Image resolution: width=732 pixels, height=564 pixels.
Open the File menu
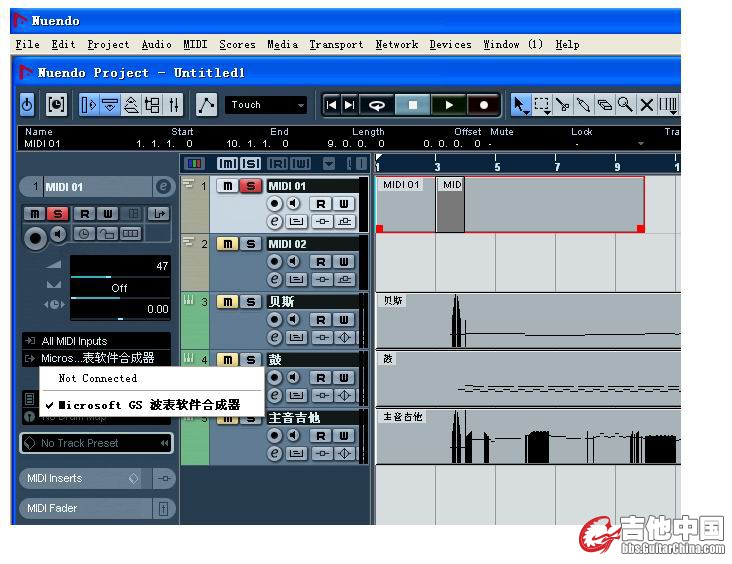coord(28,44)
